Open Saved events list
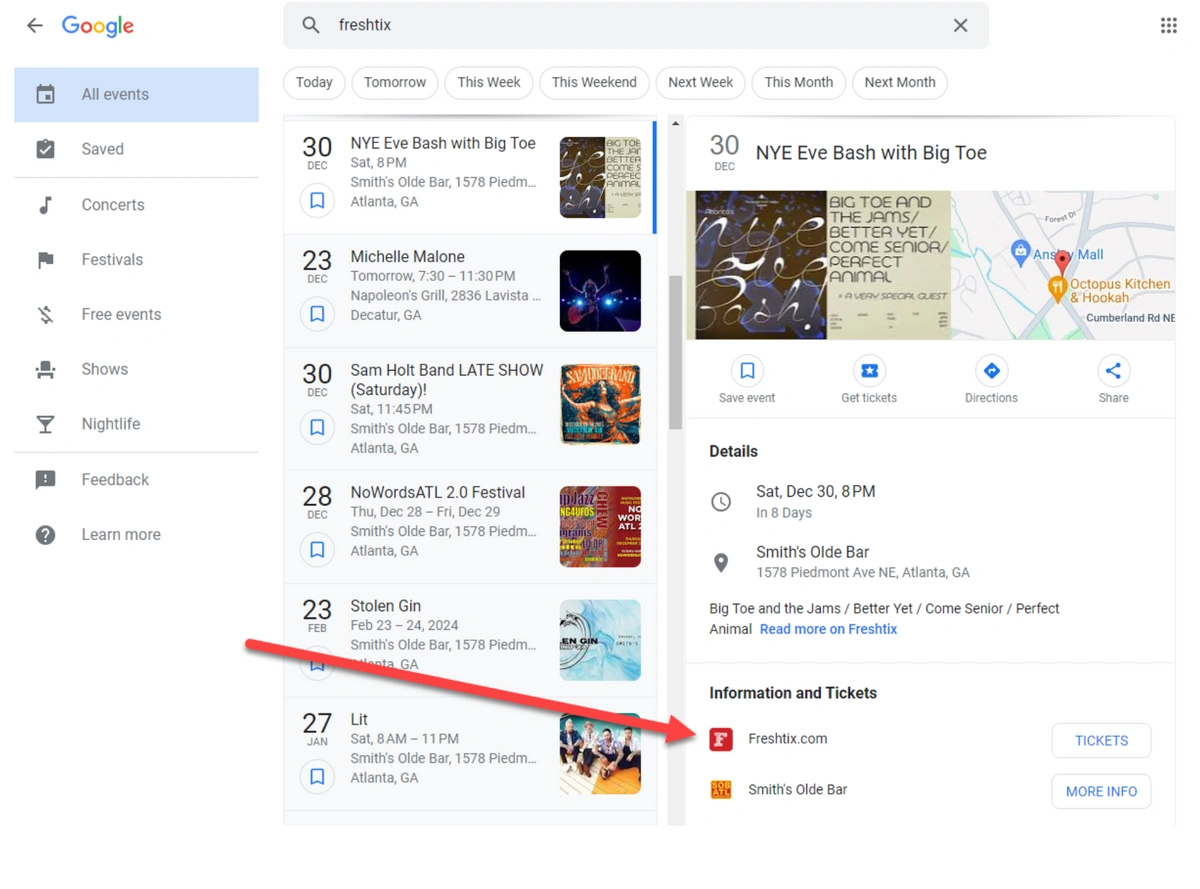The image size is (1200, 889). click(x=136, y=149)
